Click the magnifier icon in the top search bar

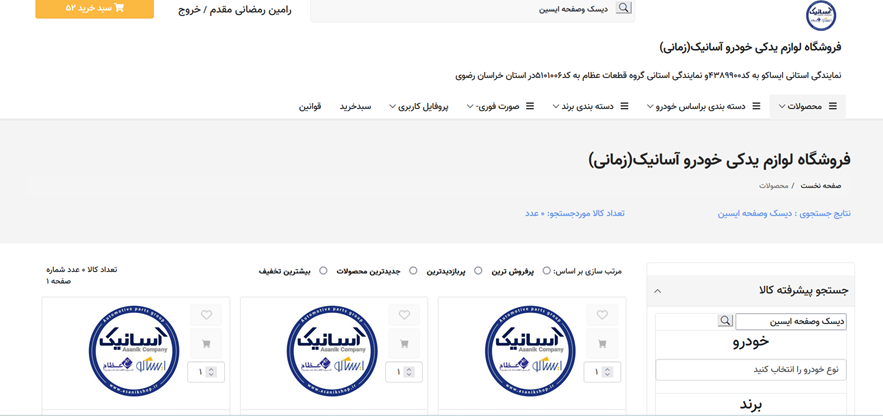pyautogui.click(x=623, y=8)
